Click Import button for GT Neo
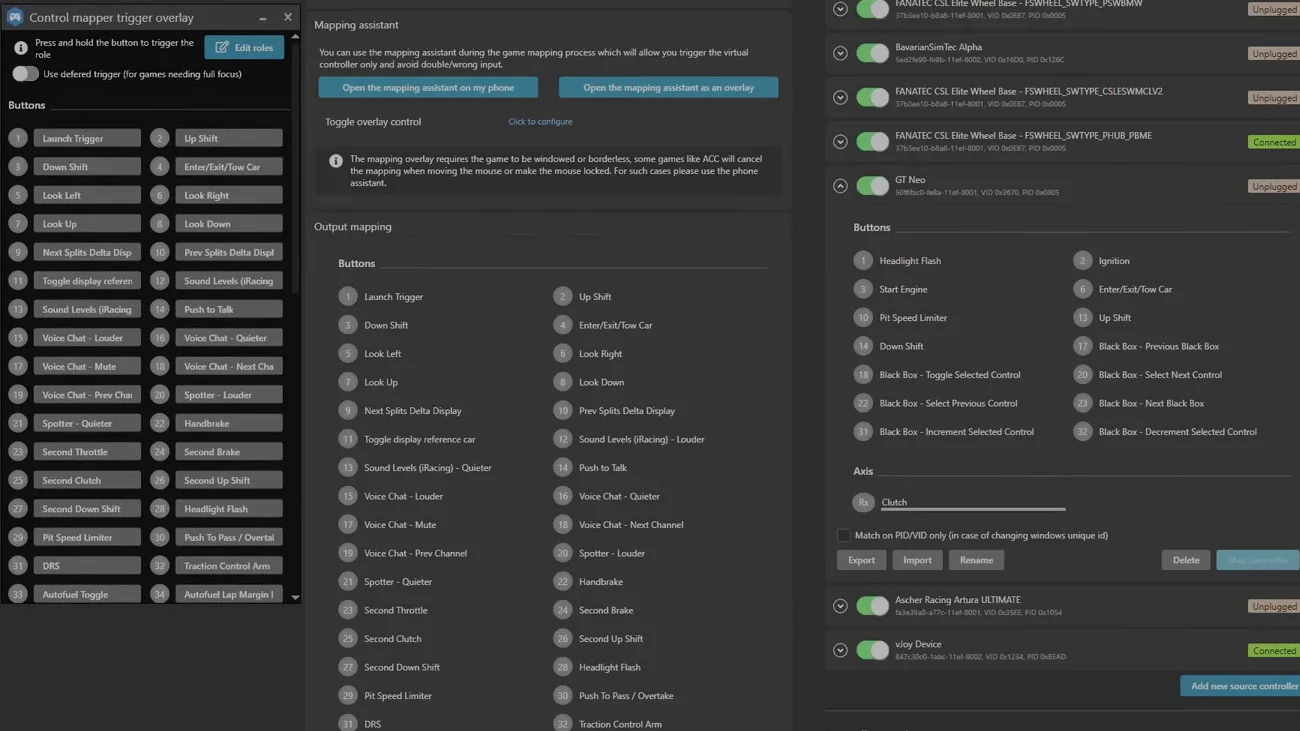The image size is (1300, 731). (x=917, y=560)
